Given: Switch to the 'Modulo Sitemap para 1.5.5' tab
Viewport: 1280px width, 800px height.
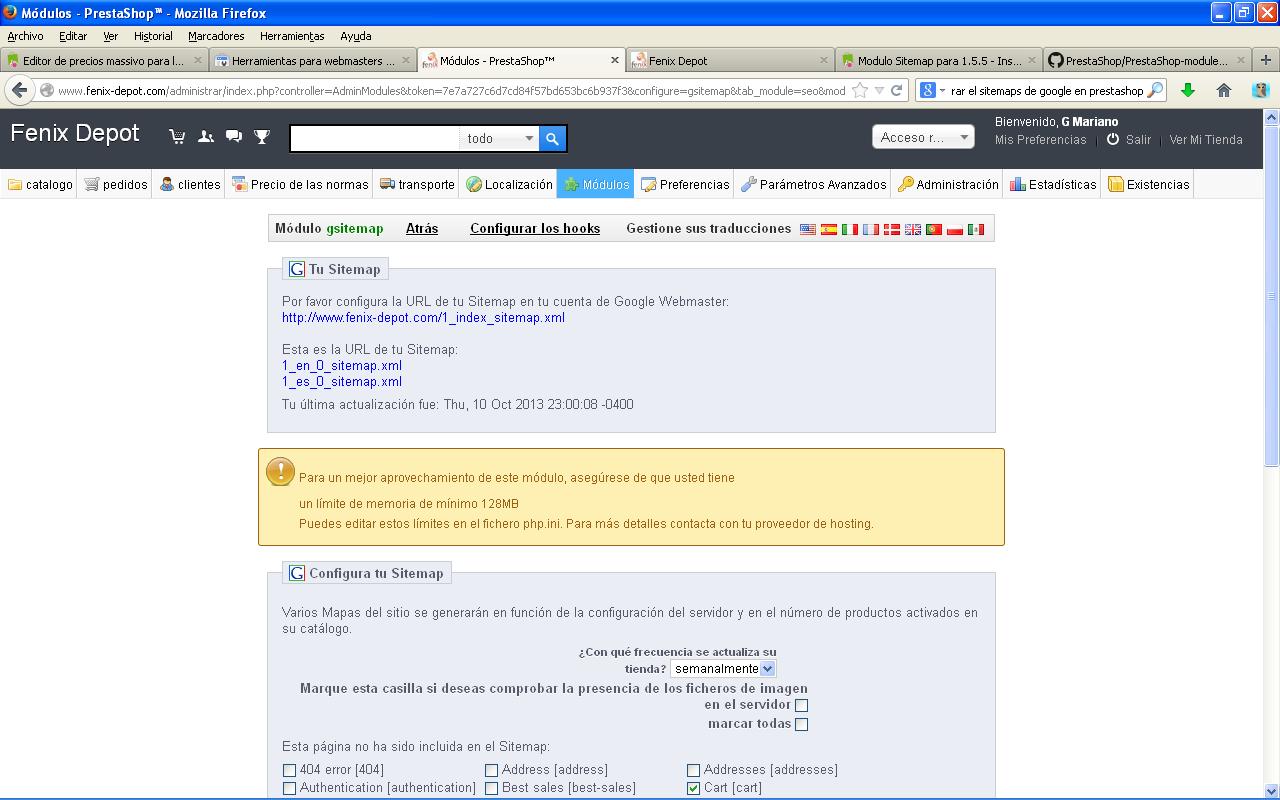Looking at the screenshot, I should coord(939,60).
